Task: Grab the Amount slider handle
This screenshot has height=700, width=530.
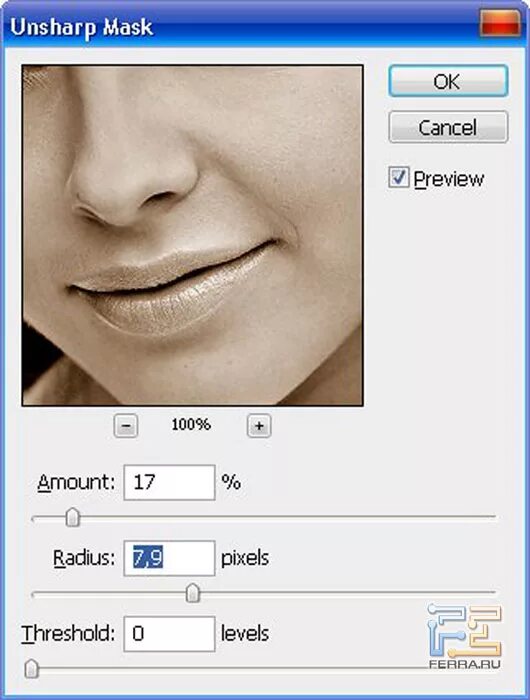Action: 72,517
